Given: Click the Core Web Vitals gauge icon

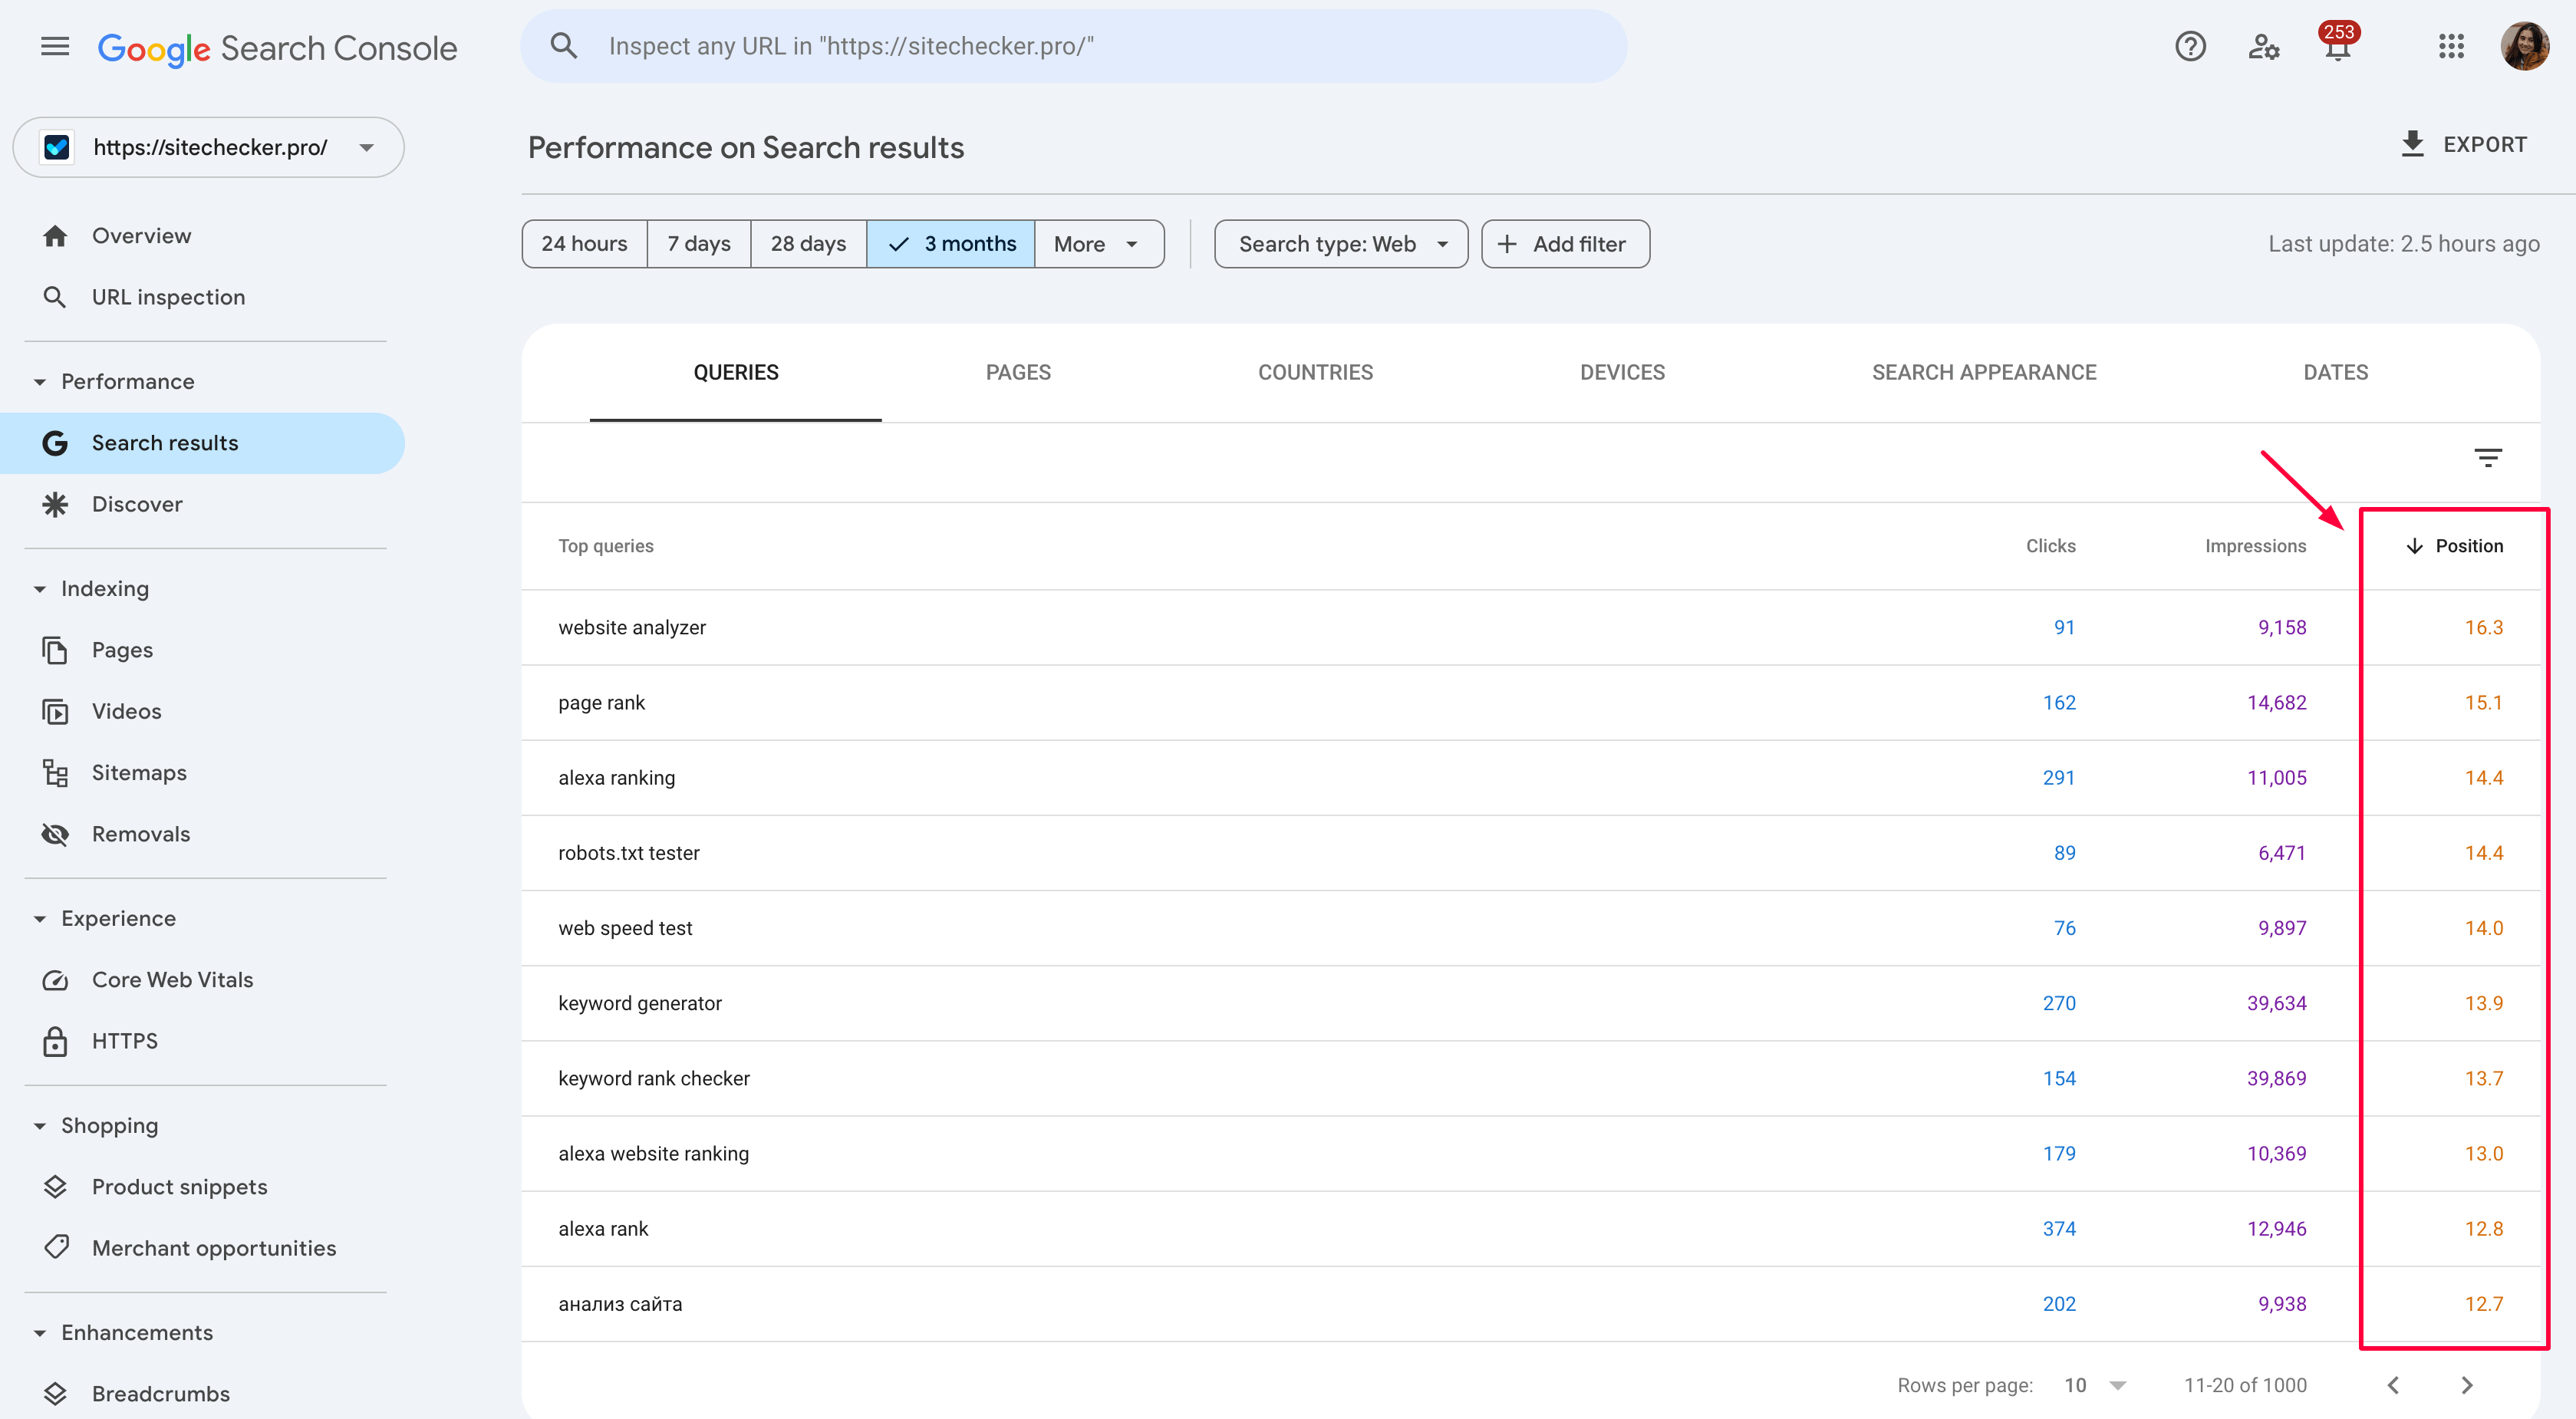Looking at the screenshot, I should (55, 980).
